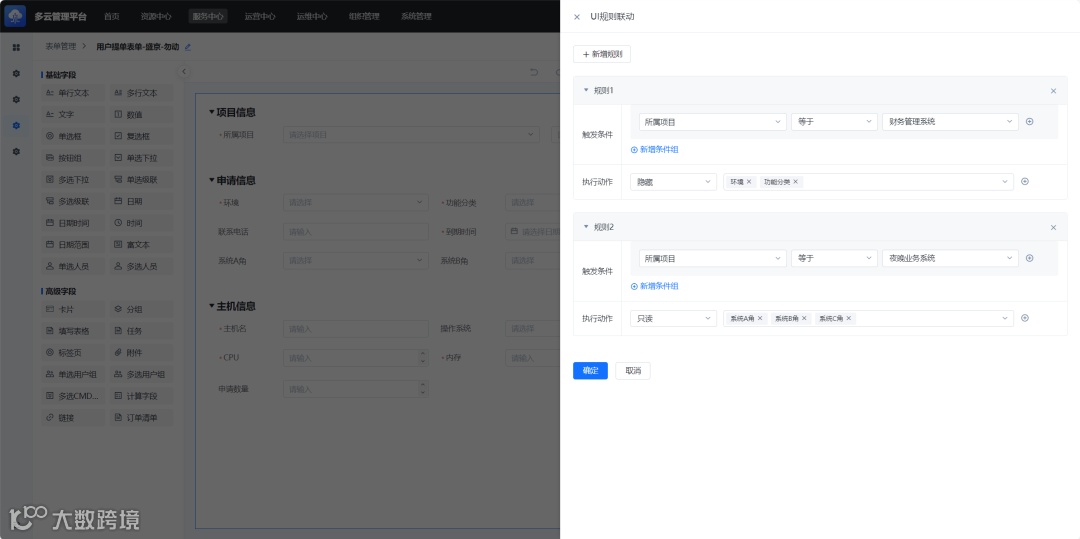Open the 运营中心 menu

(x=260, y=17)
